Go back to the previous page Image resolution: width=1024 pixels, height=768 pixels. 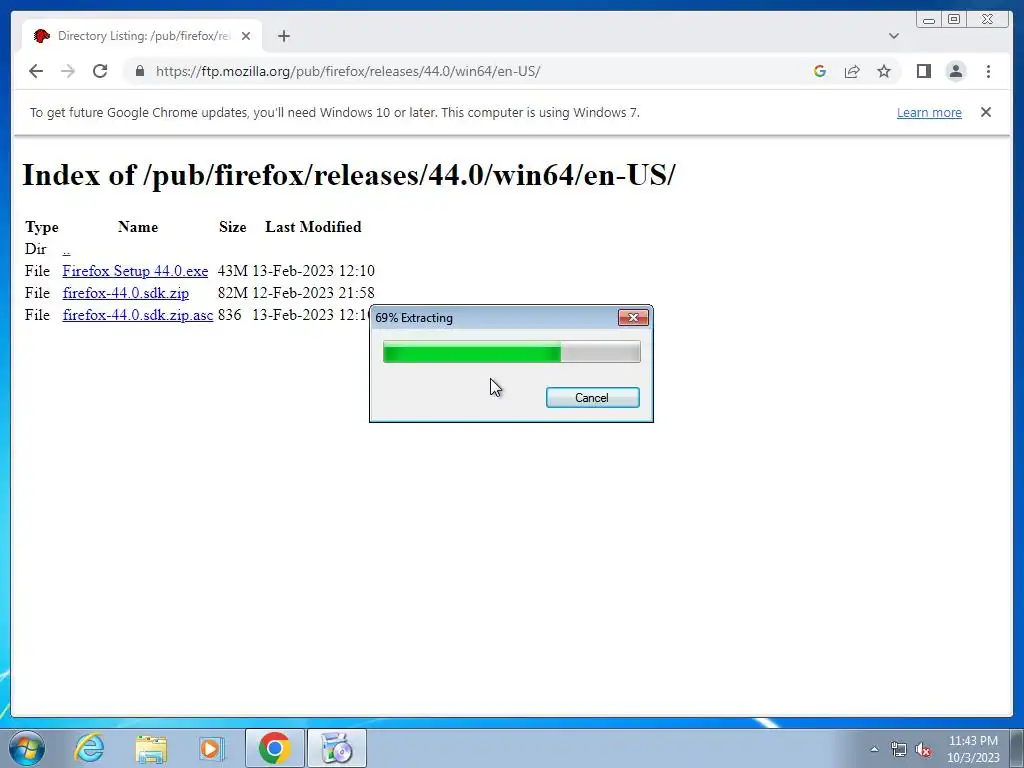36,71
